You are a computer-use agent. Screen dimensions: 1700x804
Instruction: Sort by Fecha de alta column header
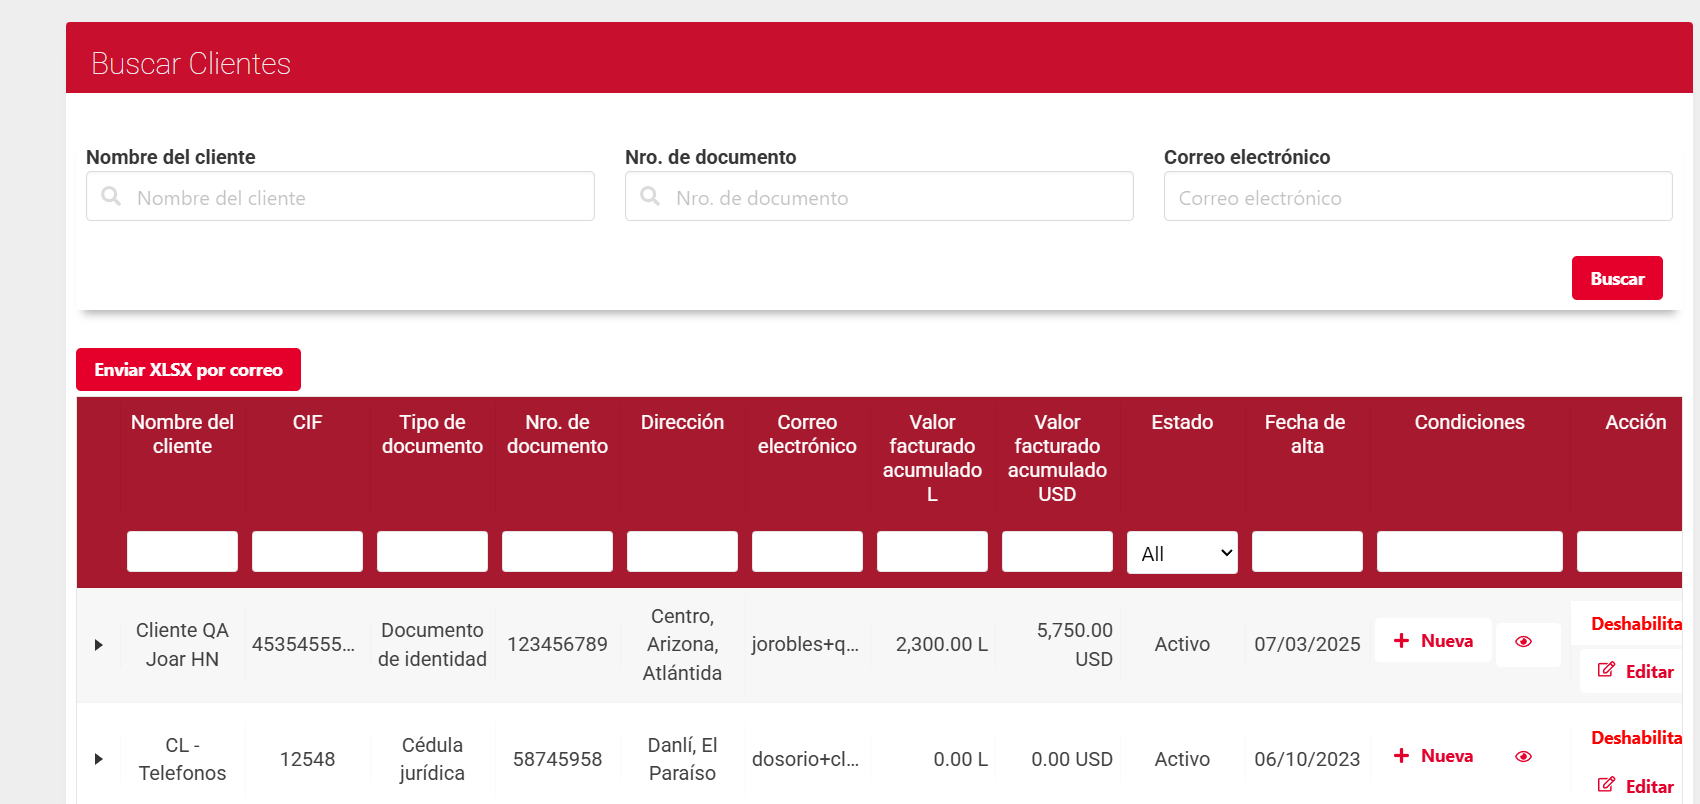tap(1305, 434)
